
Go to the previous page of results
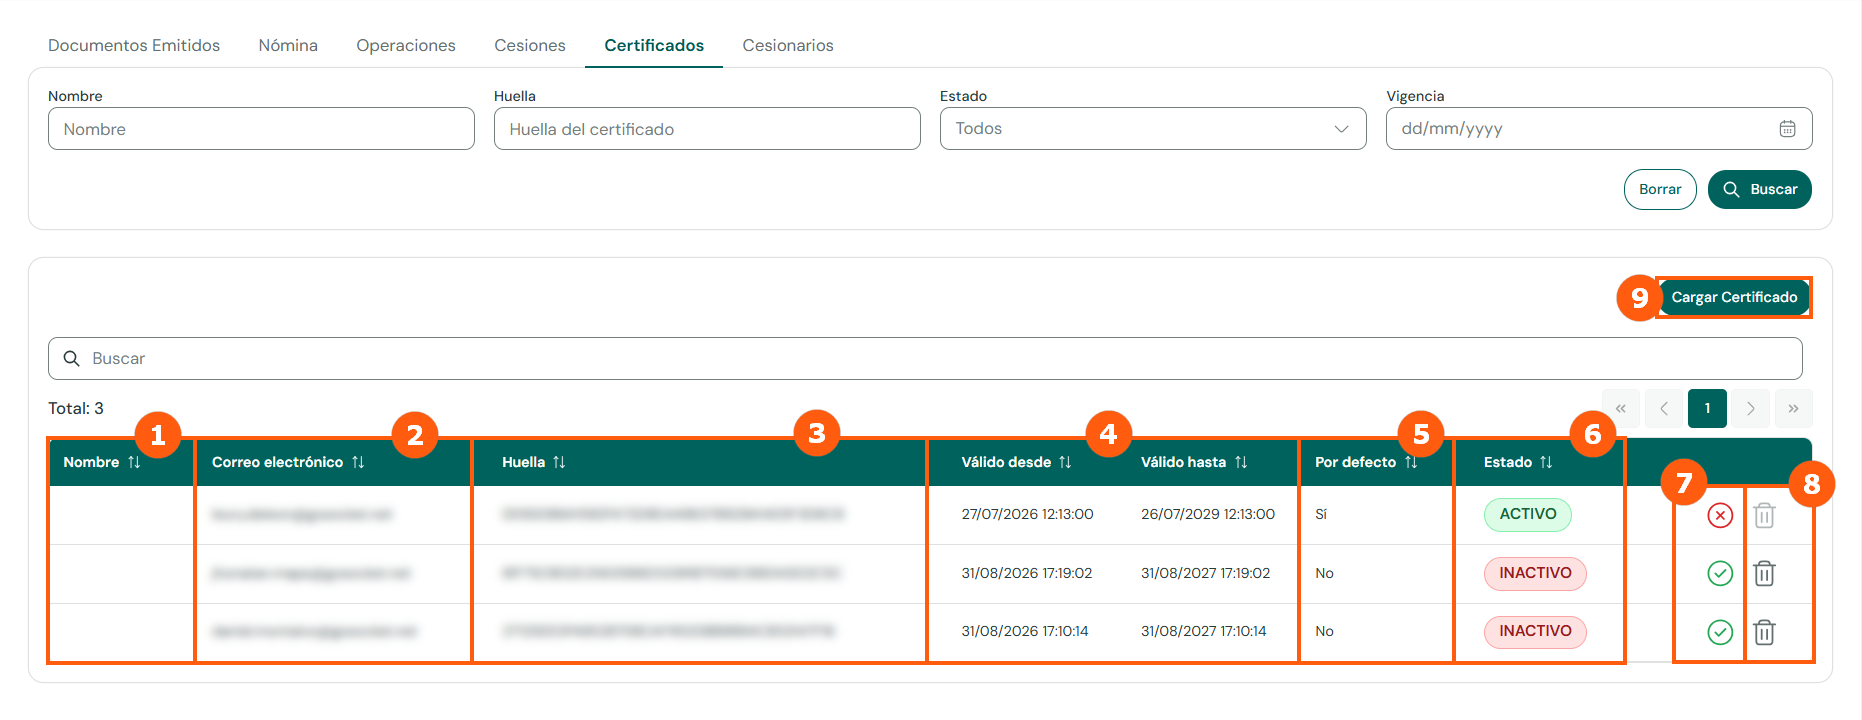(1664, 408)
